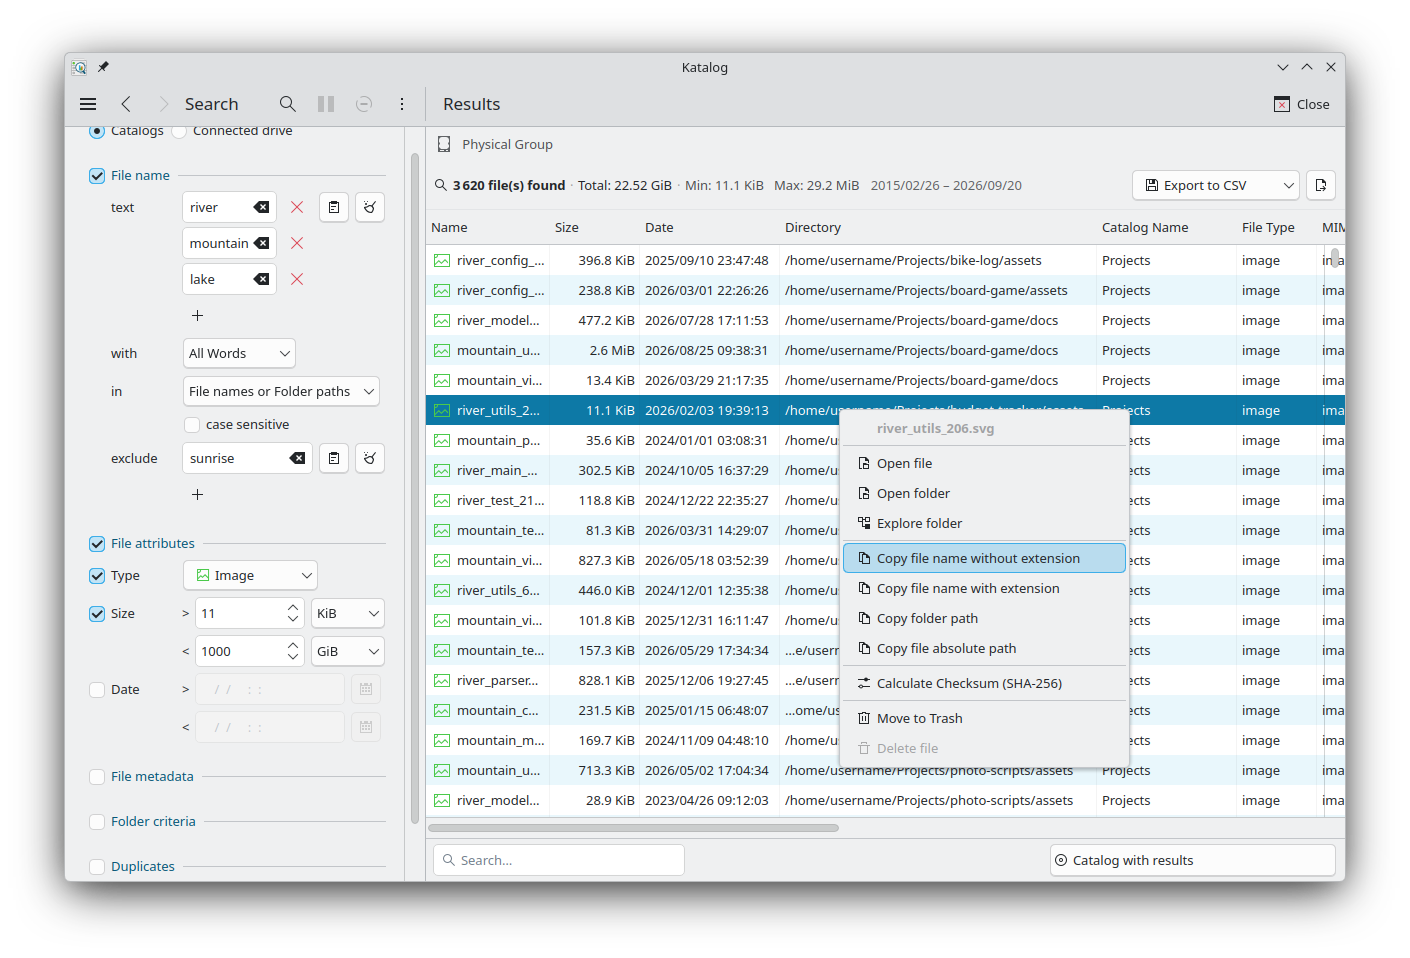The height and width of the screenshot is (958, 1410).
Task: Enable the case sensitive option
Action: [192, 424]
